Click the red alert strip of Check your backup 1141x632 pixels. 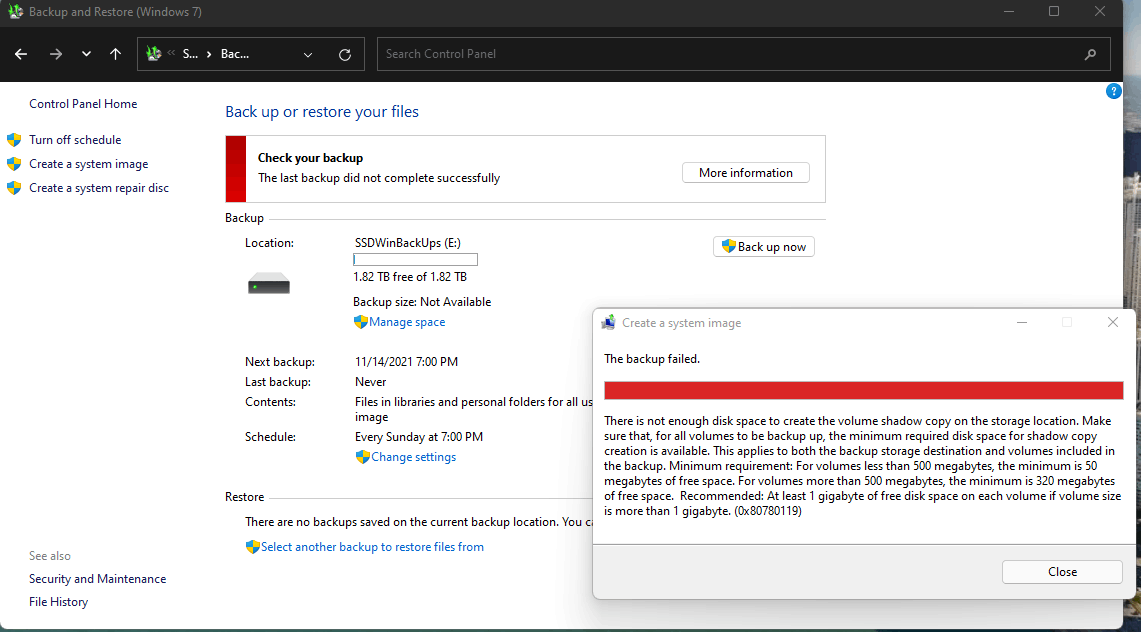click(236, 169)
